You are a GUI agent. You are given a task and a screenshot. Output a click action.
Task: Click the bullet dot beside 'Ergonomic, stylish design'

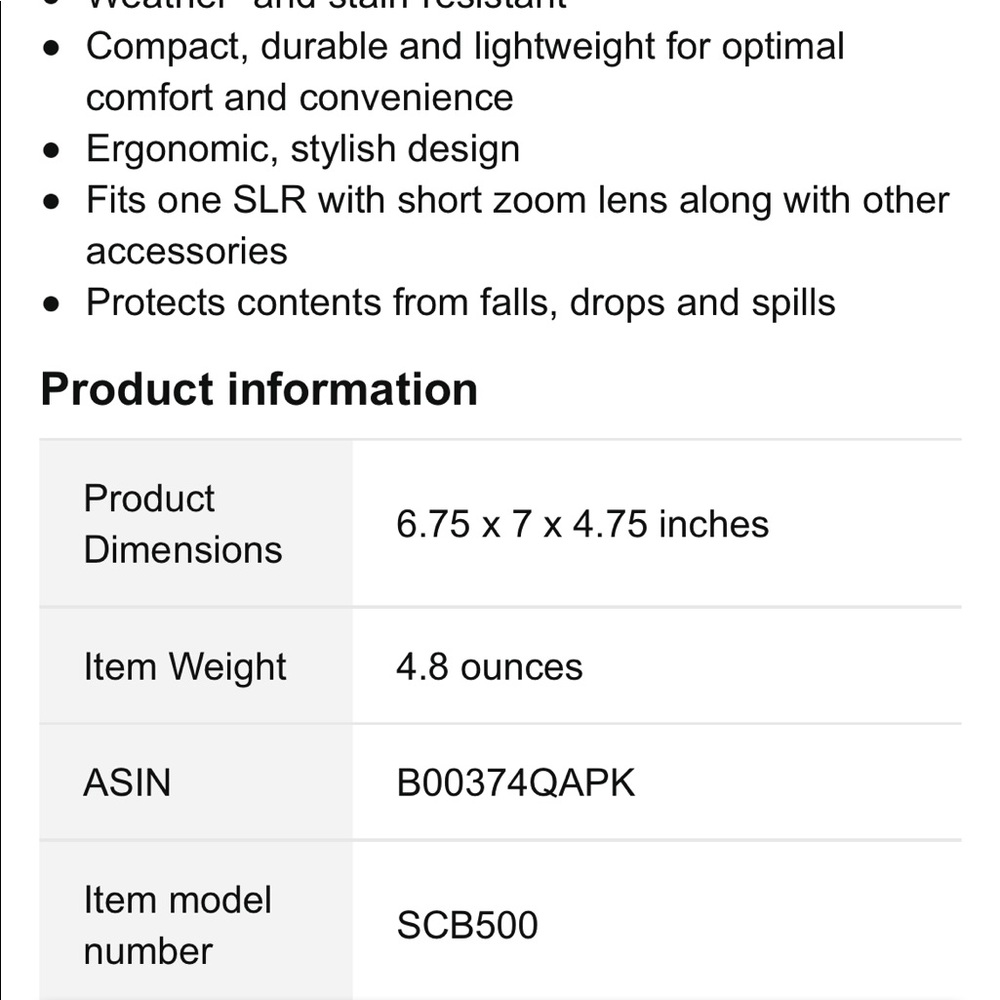(53, 151)
